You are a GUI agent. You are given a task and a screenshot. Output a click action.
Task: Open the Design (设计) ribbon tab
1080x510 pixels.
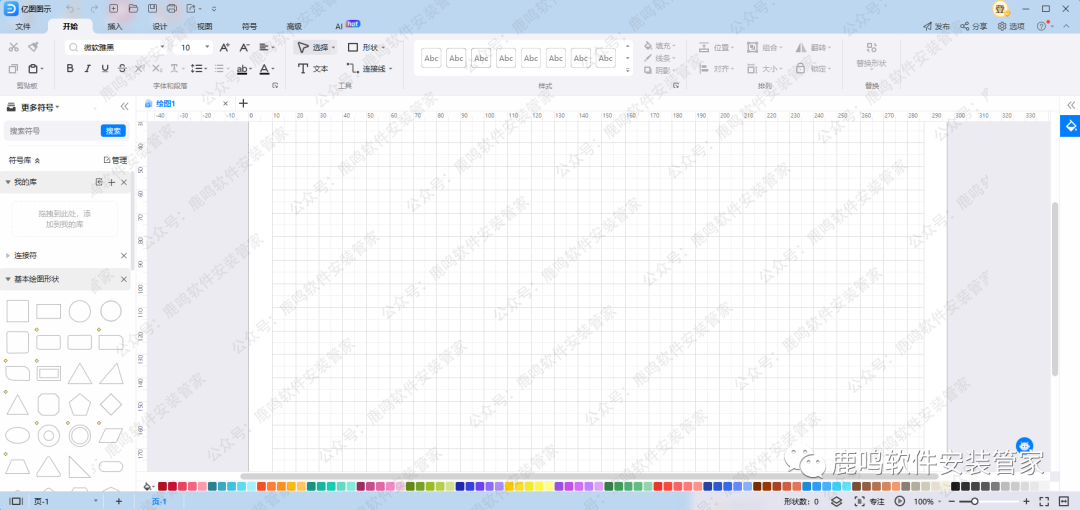tap(160, 26)
